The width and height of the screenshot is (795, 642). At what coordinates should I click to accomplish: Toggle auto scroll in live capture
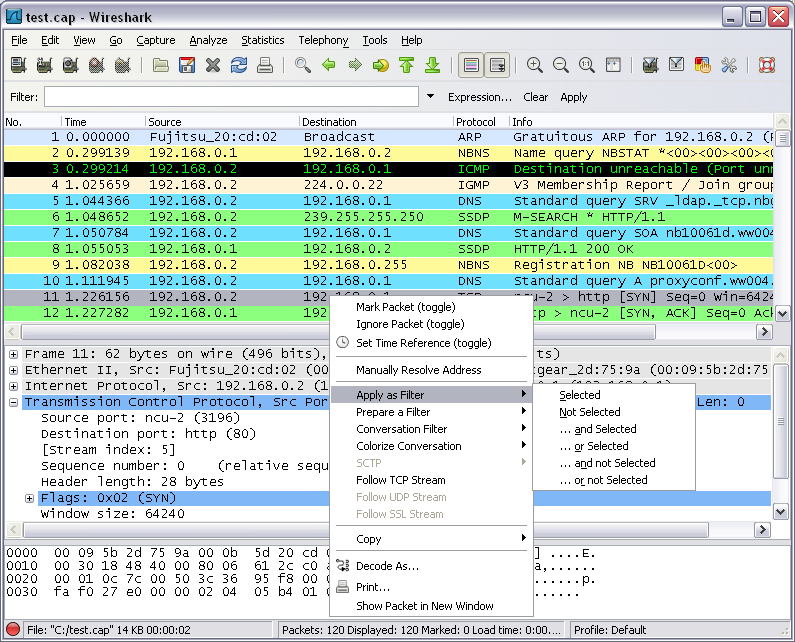pos(497,66)
